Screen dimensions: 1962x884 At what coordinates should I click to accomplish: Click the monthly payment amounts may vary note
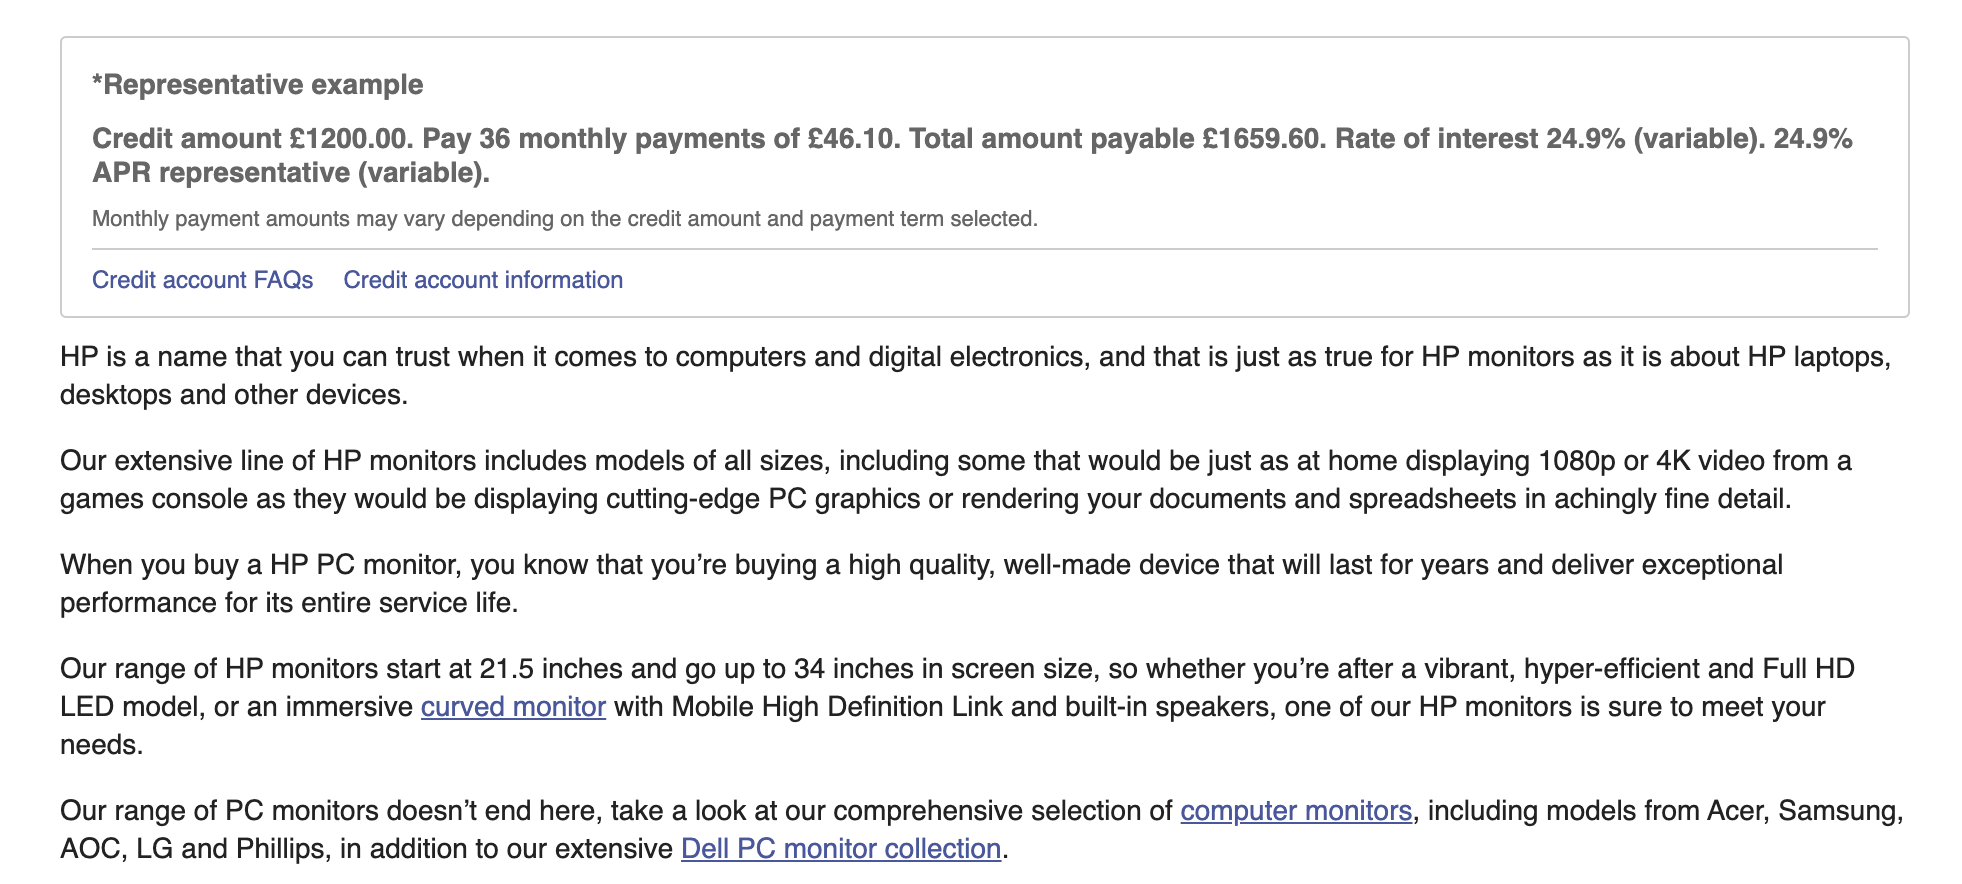(564, 219)
